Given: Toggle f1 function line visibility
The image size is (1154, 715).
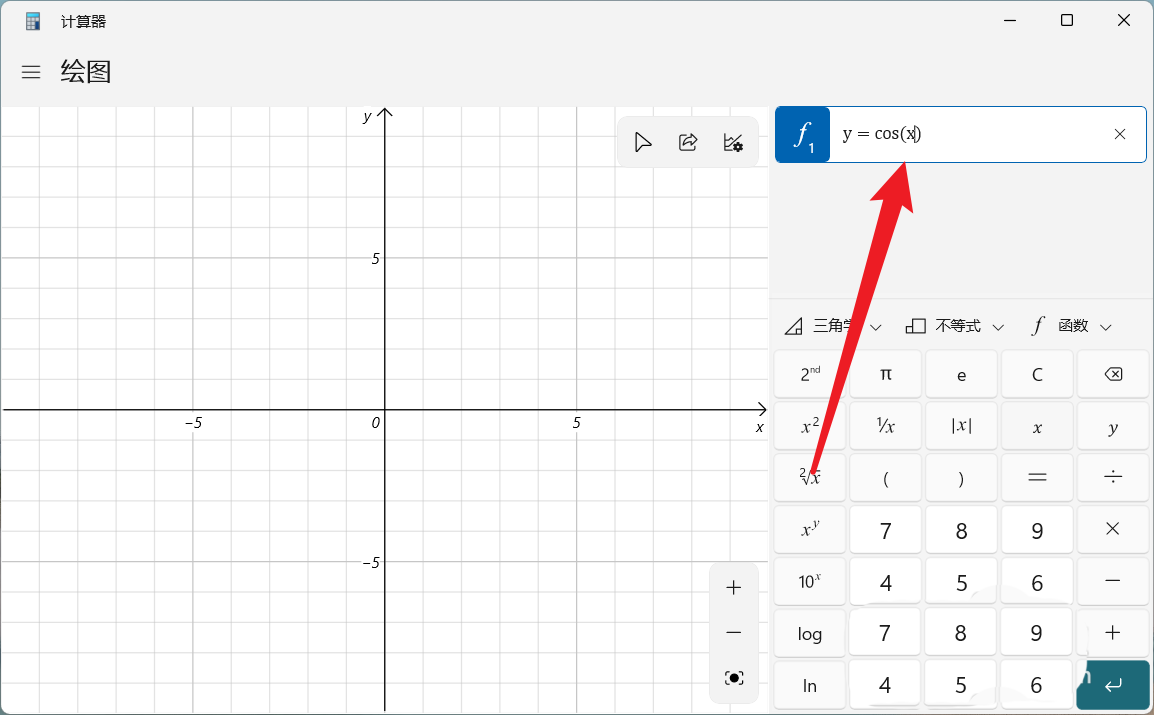Looking at the screenshot, I should [803, 134].
